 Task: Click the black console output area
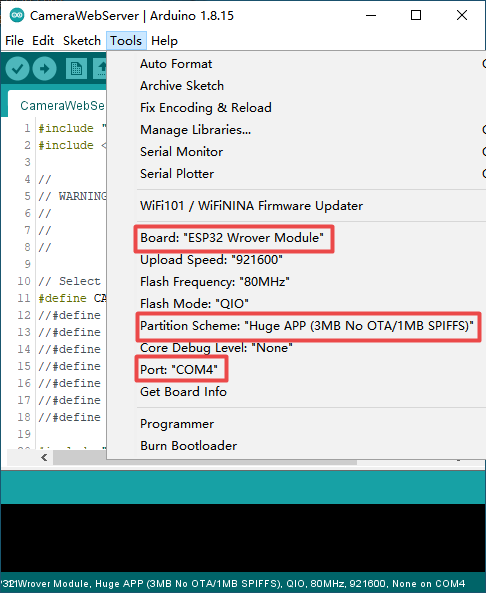pos(243,537)
